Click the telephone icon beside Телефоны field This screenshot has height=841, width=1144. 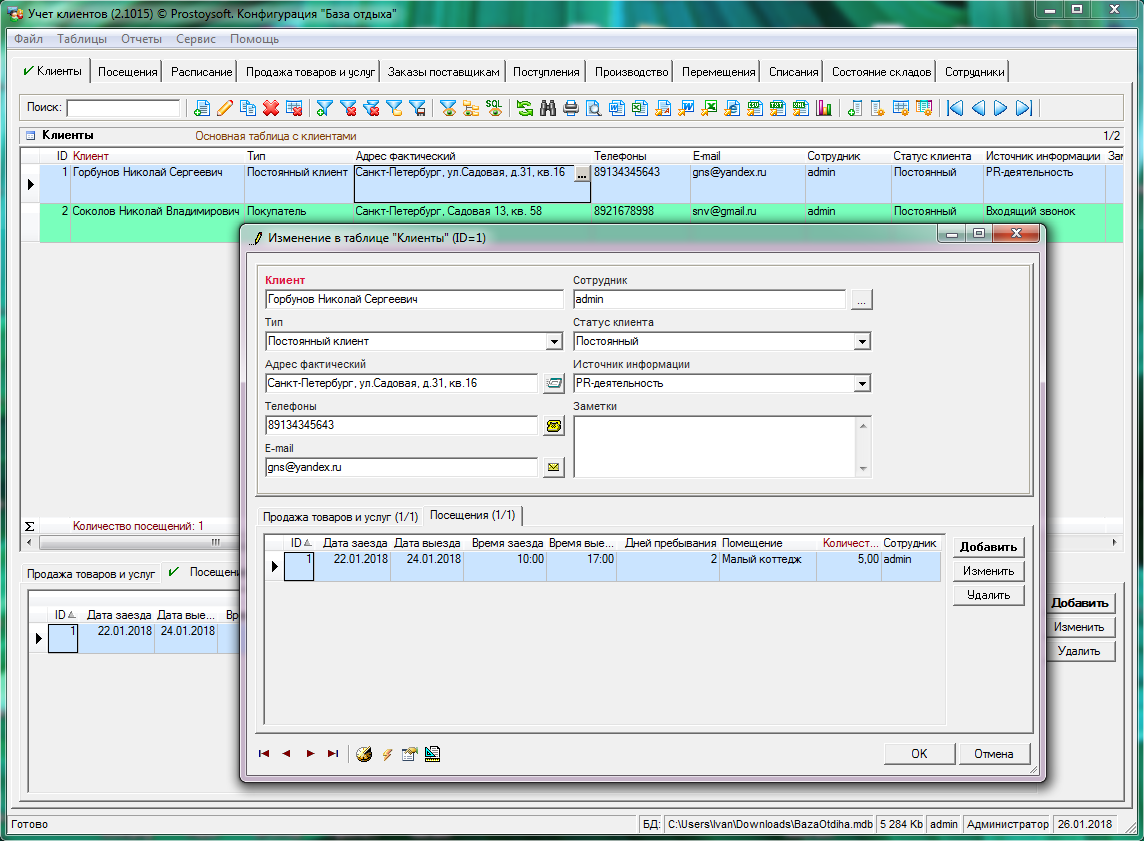[x=553, y=425]
